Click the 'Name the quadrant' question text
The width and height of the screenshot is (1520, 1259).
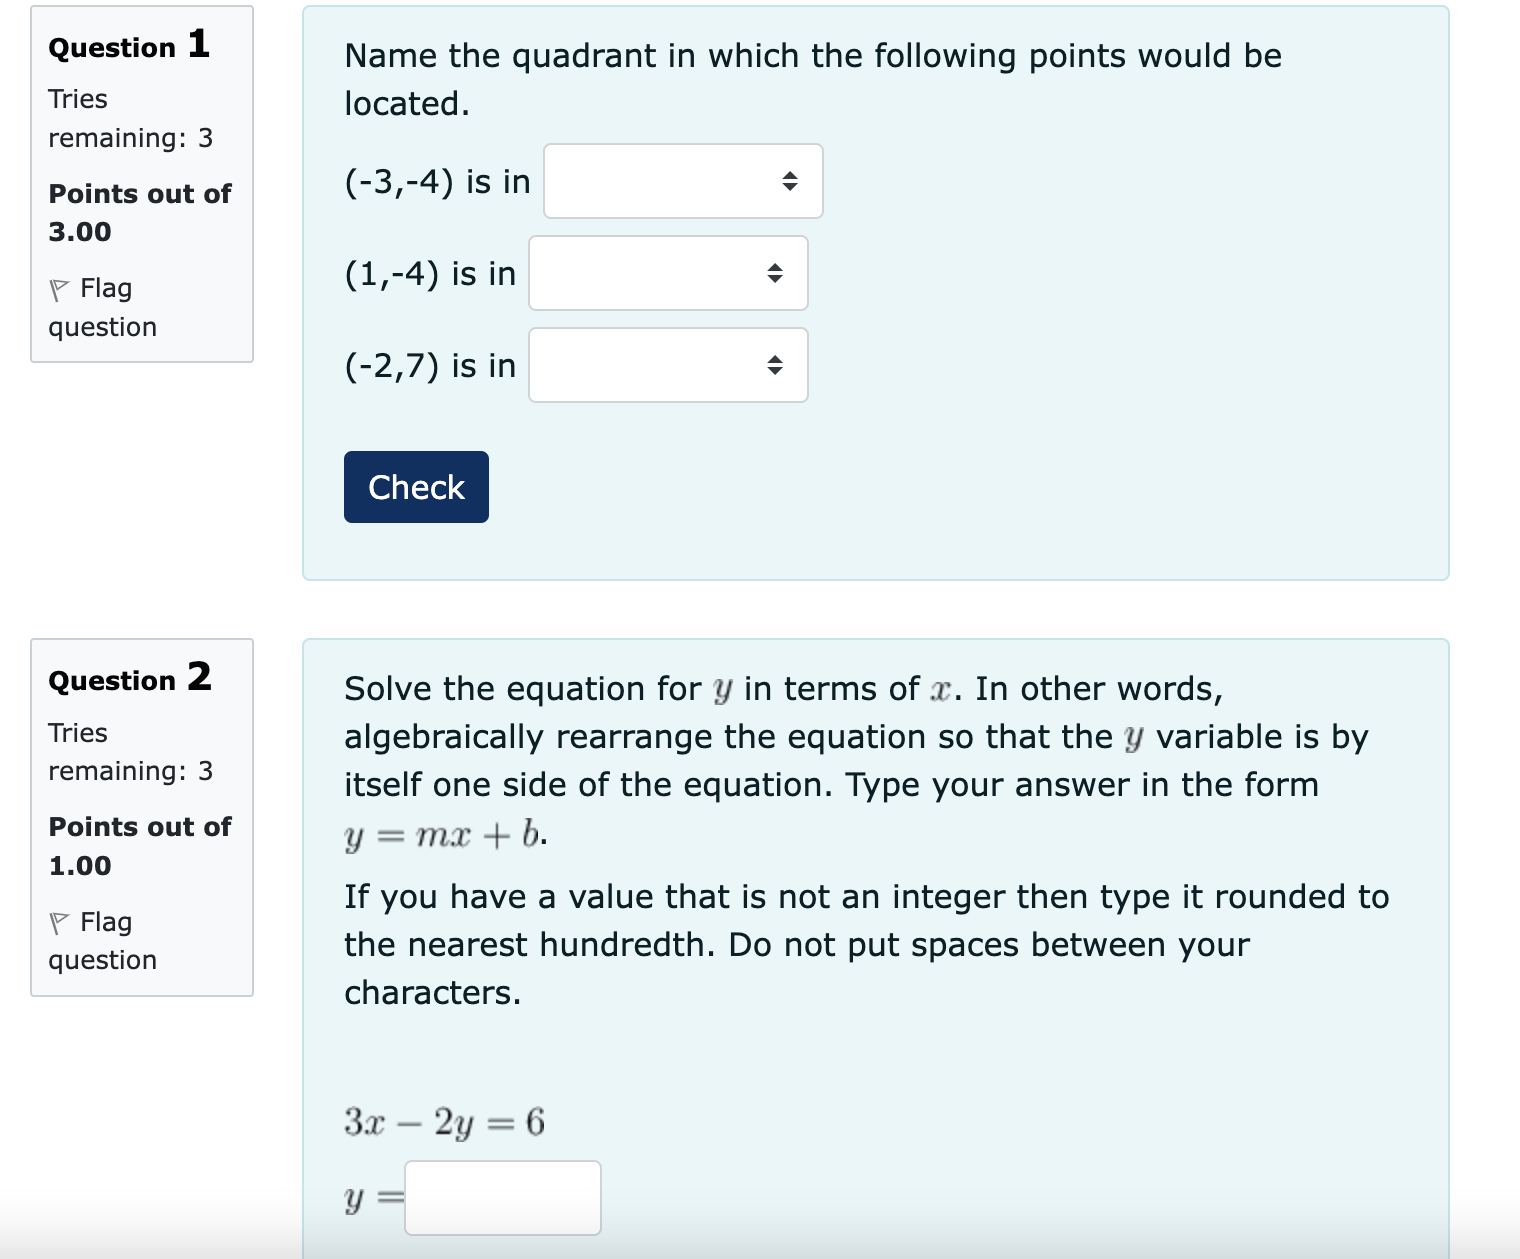[x=813, y=80]
